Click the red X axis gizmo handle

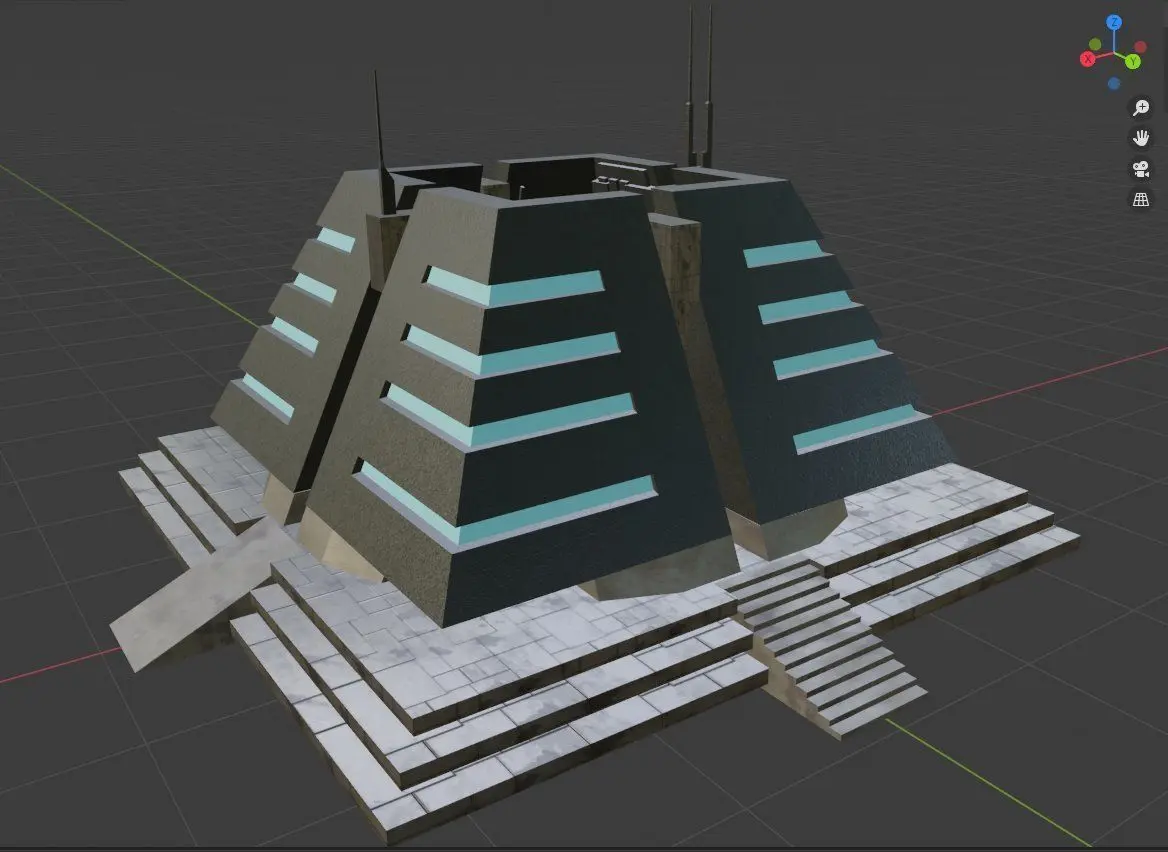coord(1088,59)
